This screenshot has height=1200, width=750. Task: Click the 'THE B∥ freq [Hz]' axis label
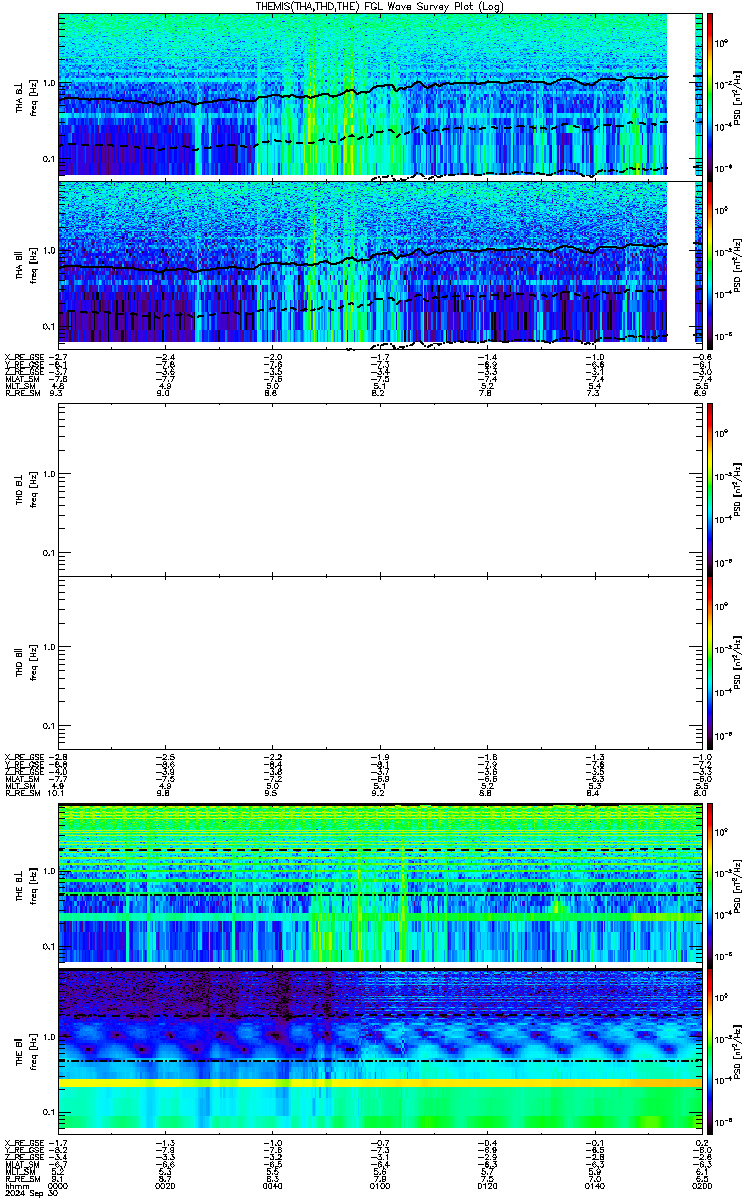[26, 1050]
